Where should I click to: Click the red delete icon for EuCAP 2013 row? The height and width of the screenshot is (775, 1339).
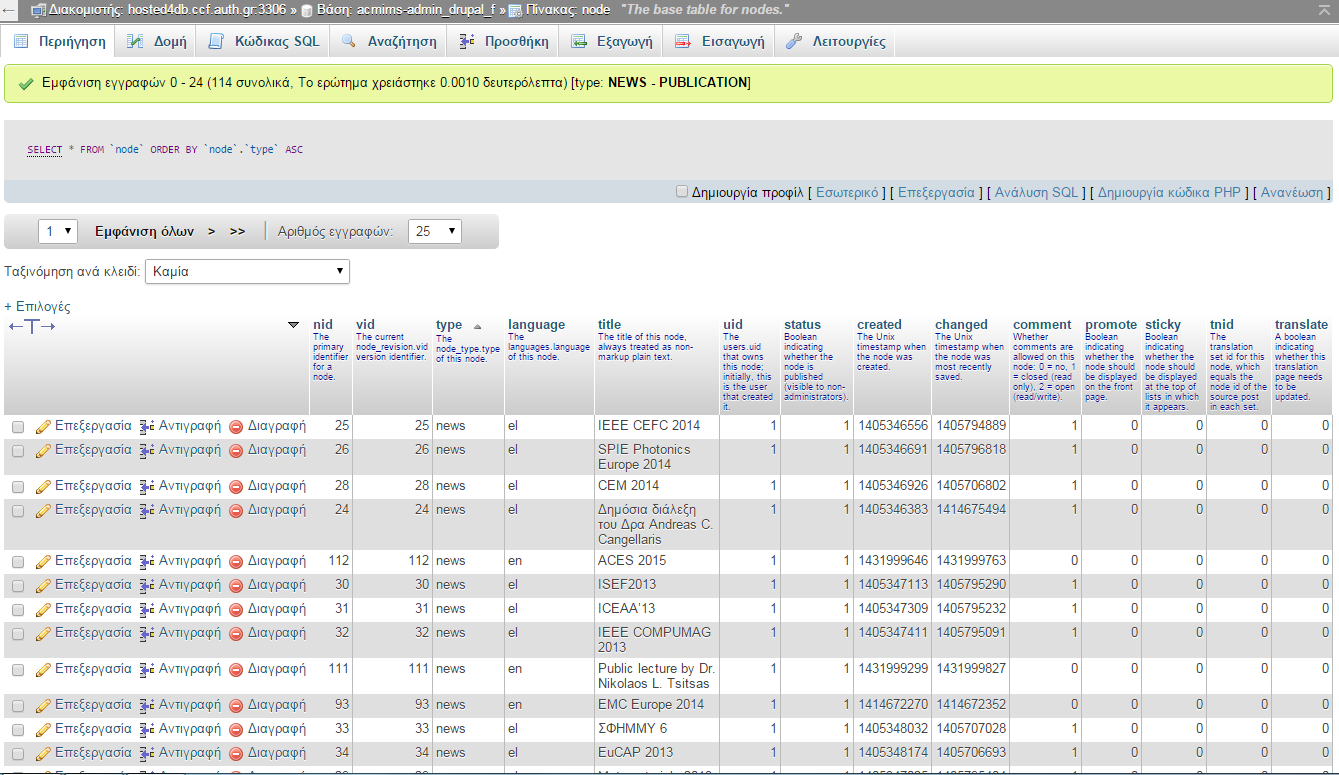point(236,754)
